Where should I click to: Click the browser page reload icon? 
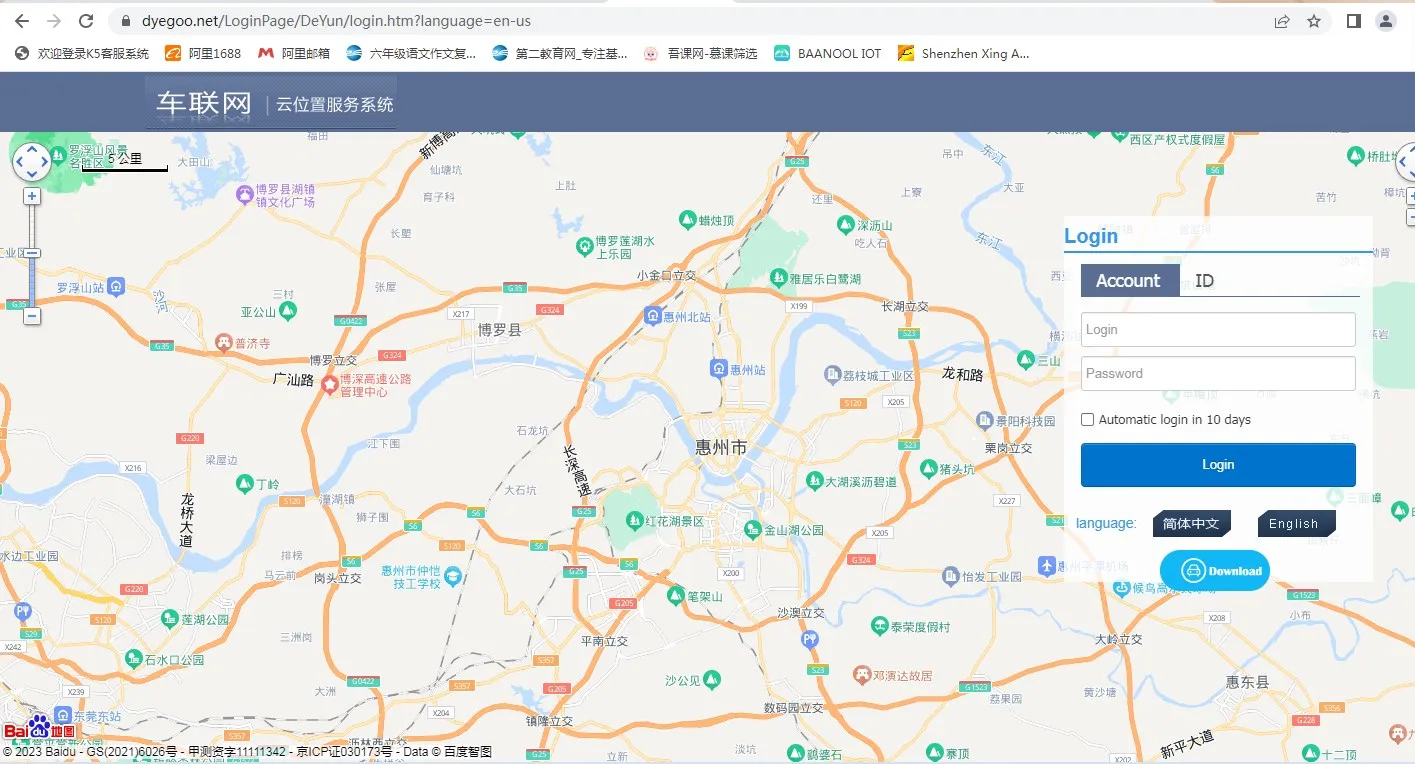(x=86, y=20)
